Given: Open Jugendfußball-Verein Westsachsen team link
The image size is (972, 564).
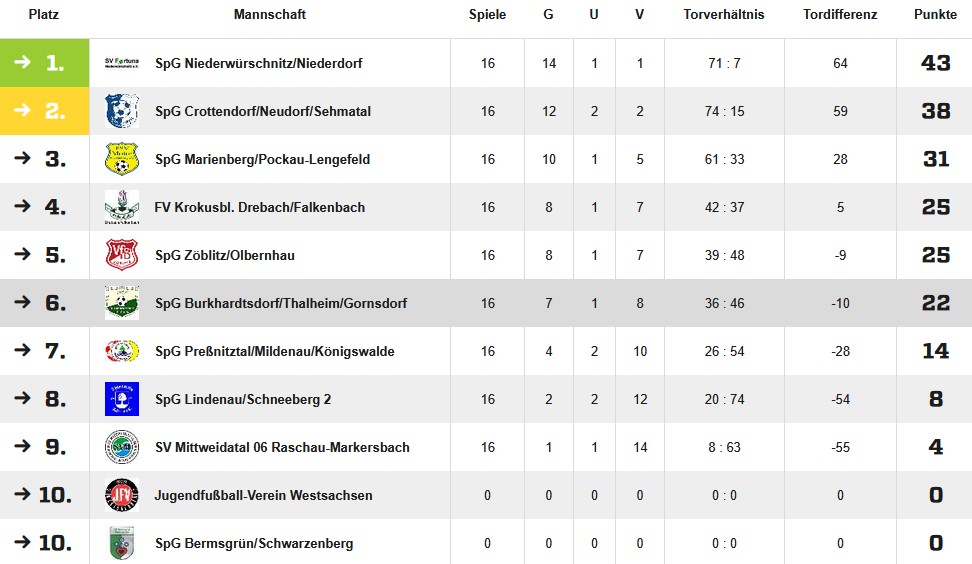Looking at the screenshot, I should click(263, 495).
